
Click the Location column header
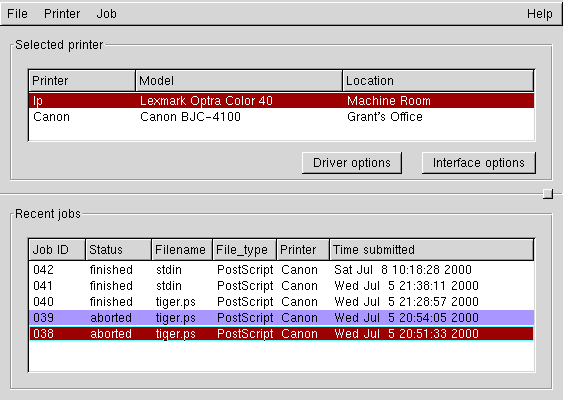tap(438, 81)
